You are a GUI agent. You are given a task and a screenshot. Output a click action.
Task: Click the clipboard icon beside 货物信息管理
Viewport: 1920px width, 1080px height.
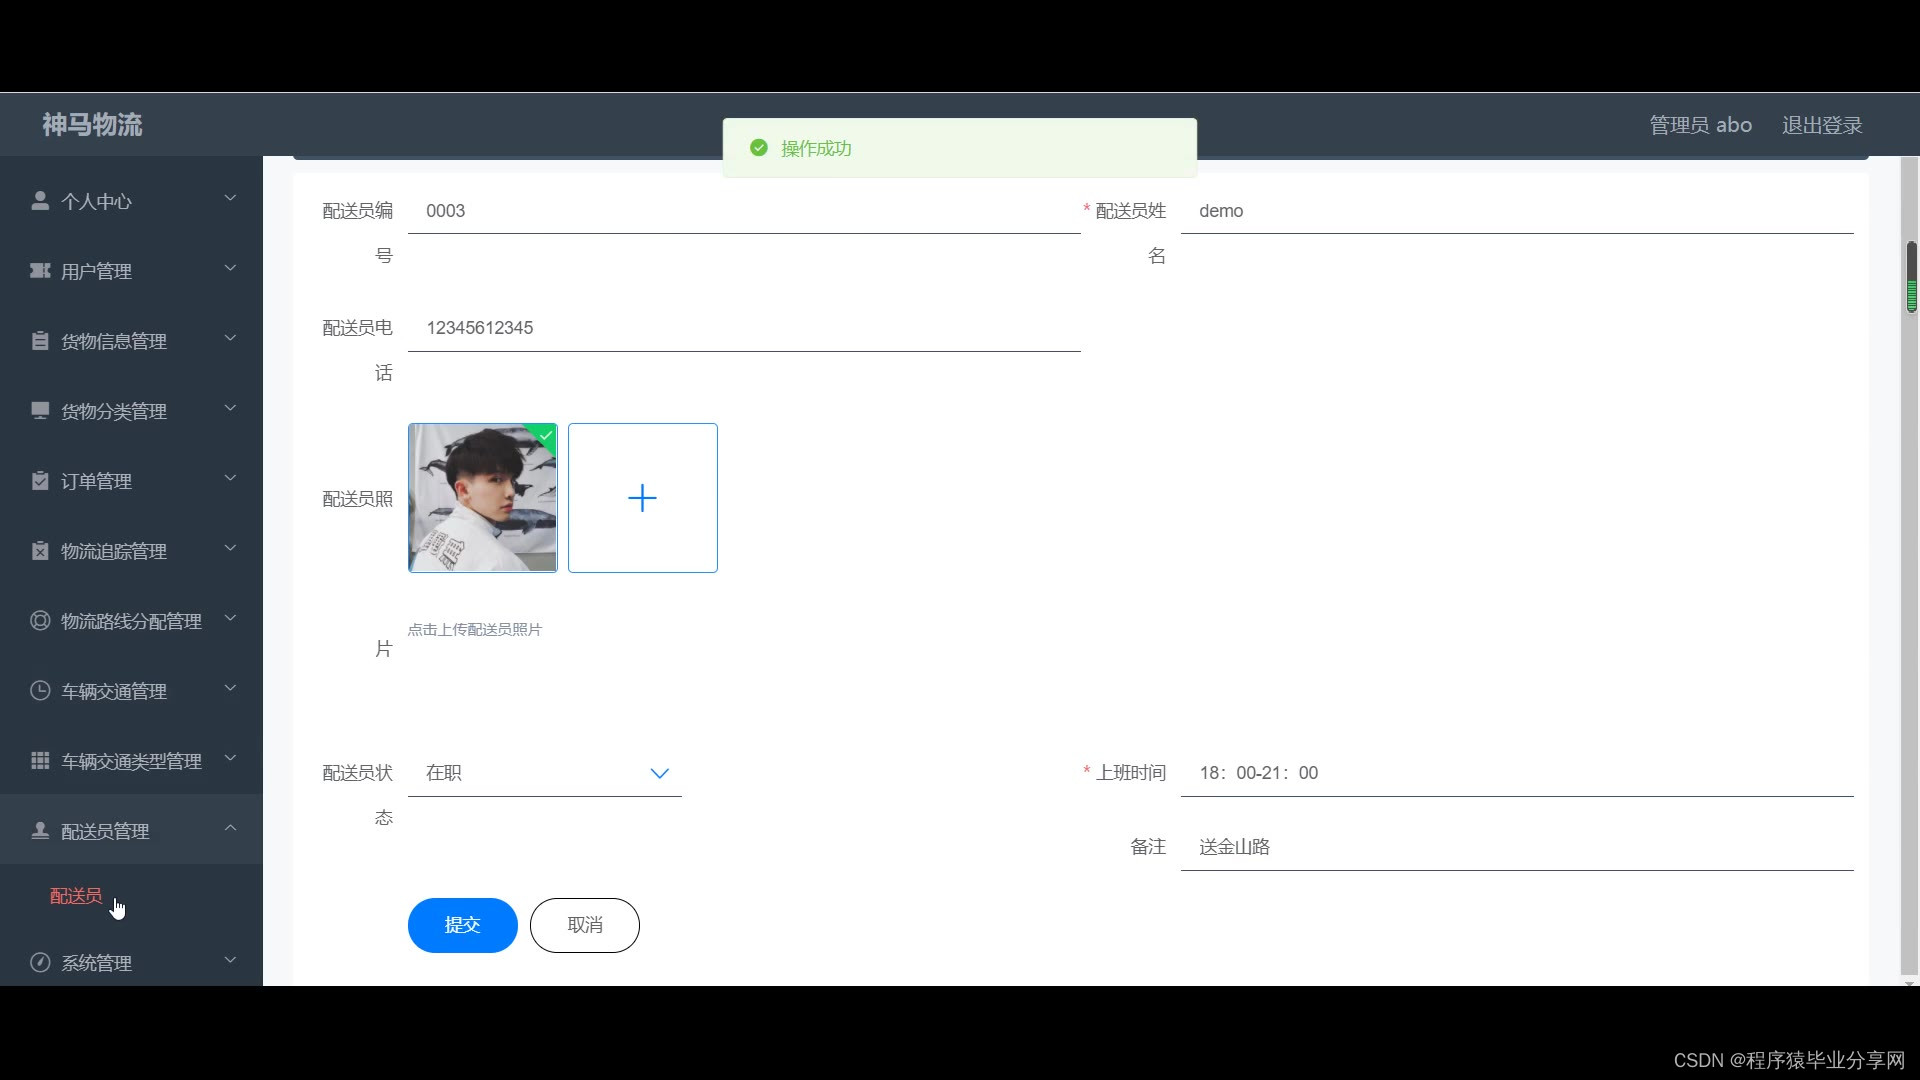(x=40, y=341)
